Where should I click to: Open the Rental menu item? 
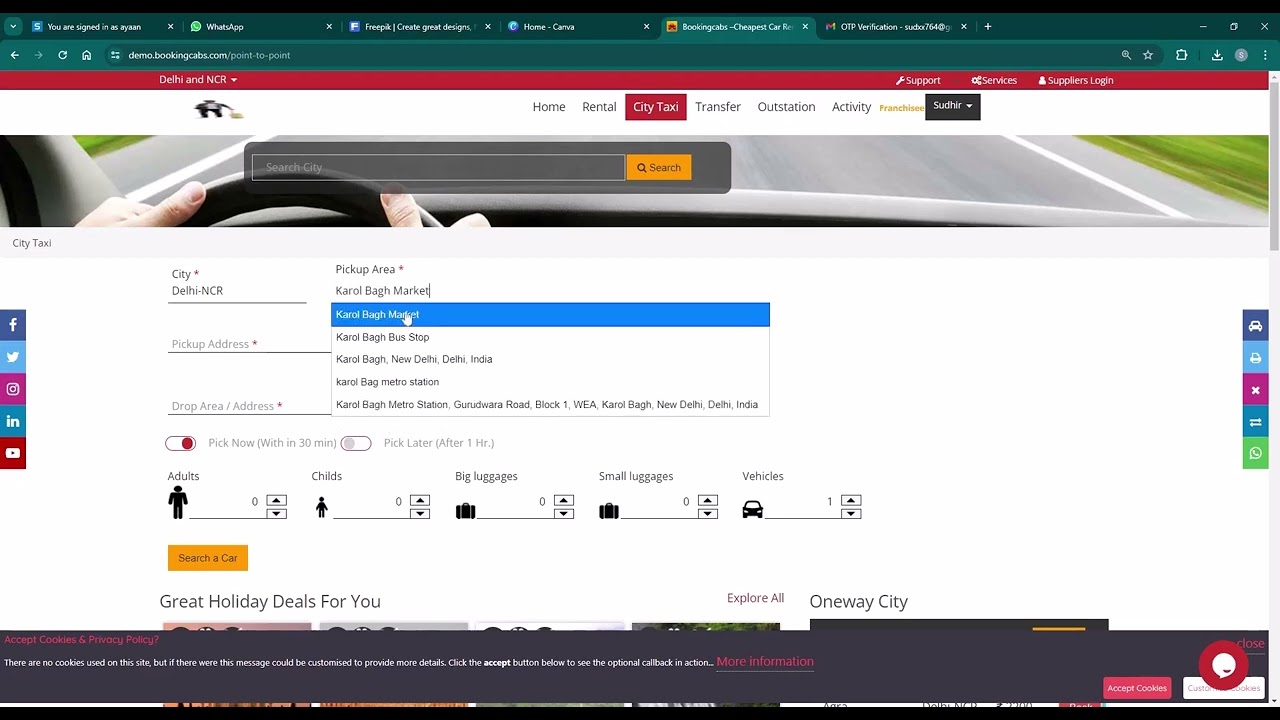[x=599, y=107]
